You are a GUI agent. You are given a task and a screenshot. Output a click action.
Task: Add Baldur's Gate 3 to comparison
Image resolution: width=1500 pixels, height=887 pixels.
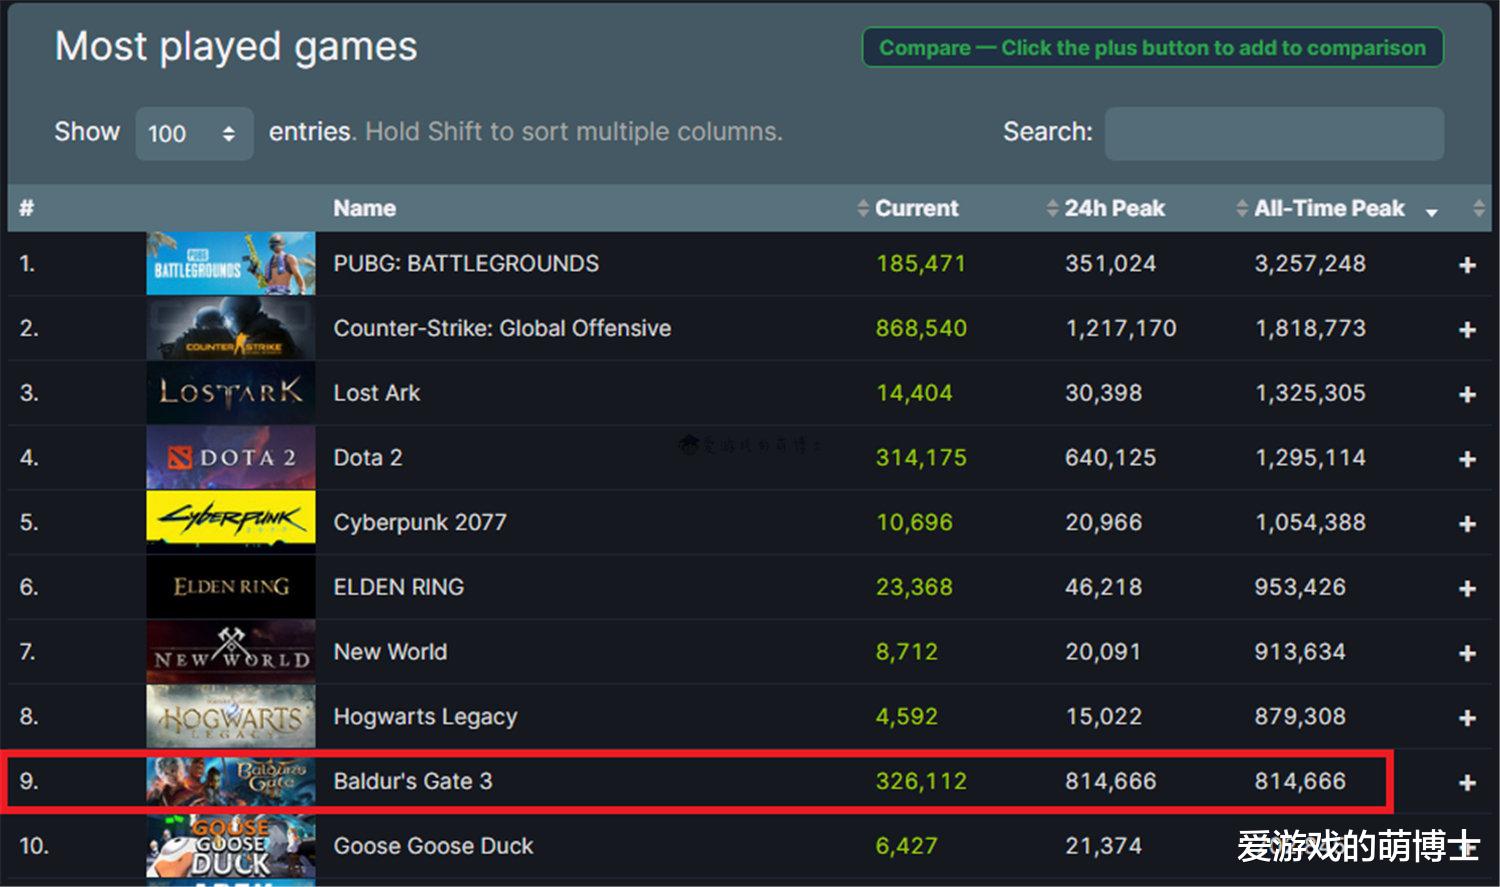tap(1467, 783)
